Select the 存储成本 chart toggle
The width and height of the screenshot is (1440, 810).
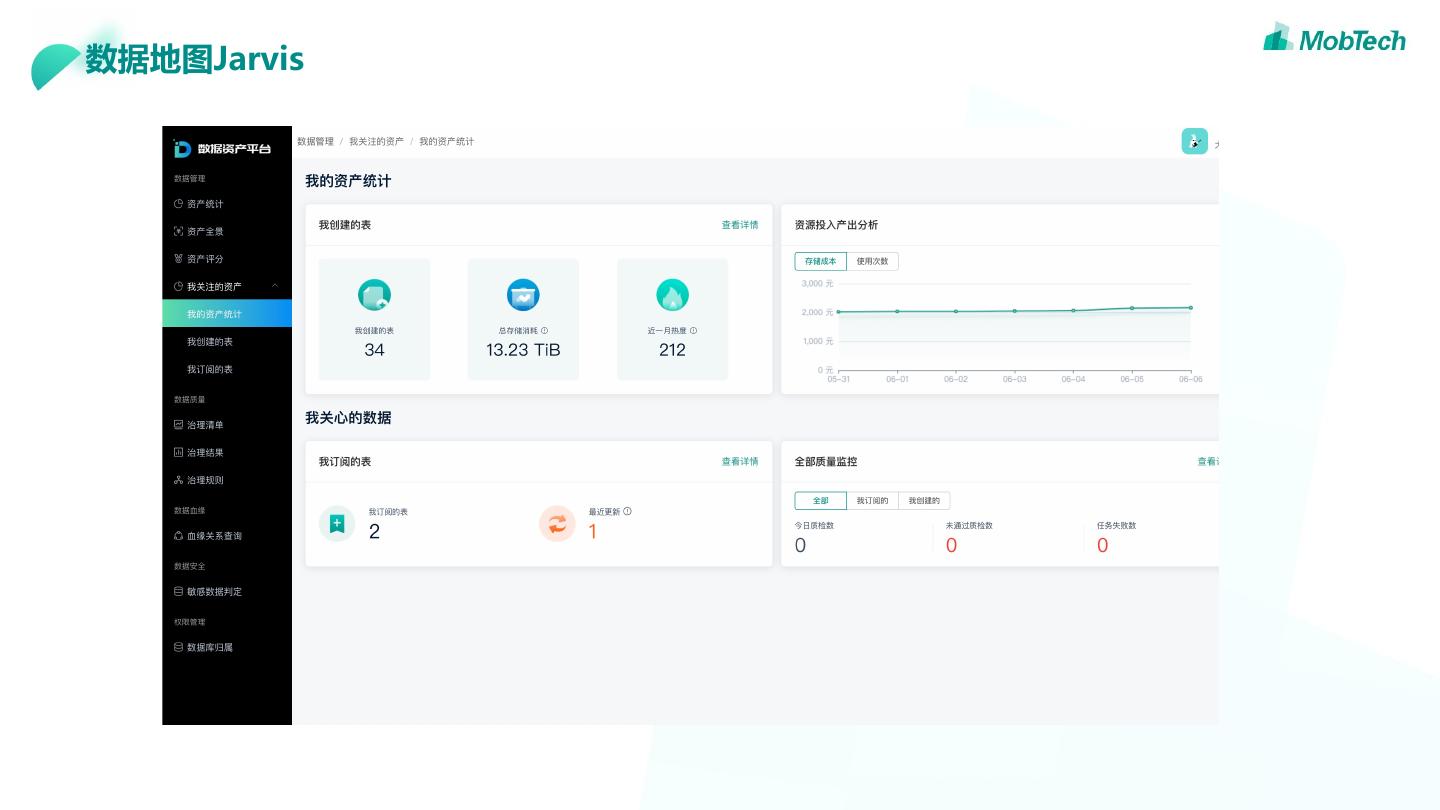[x=820, y=261]
